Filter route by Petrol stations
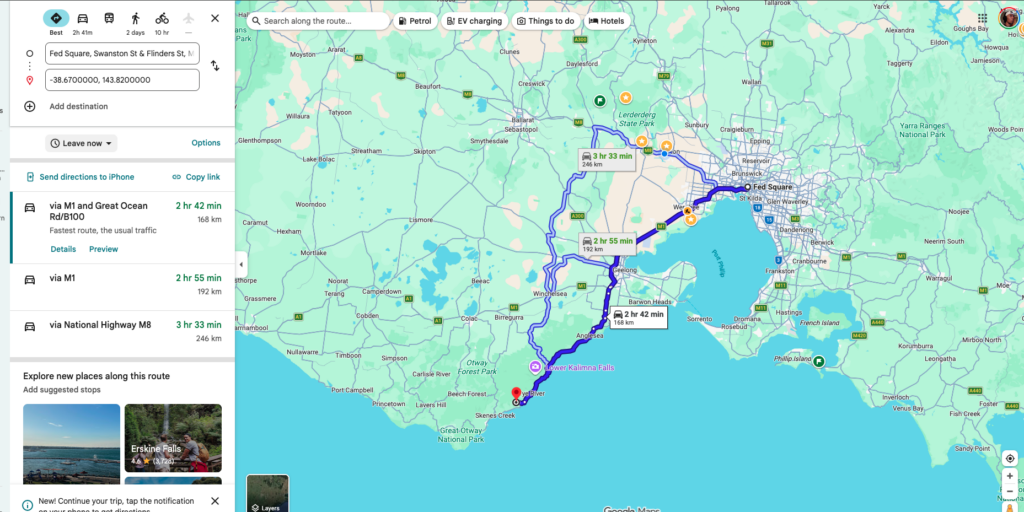Screen dimensions: 1024x512 pyautogui.click(x=415, y=21)
